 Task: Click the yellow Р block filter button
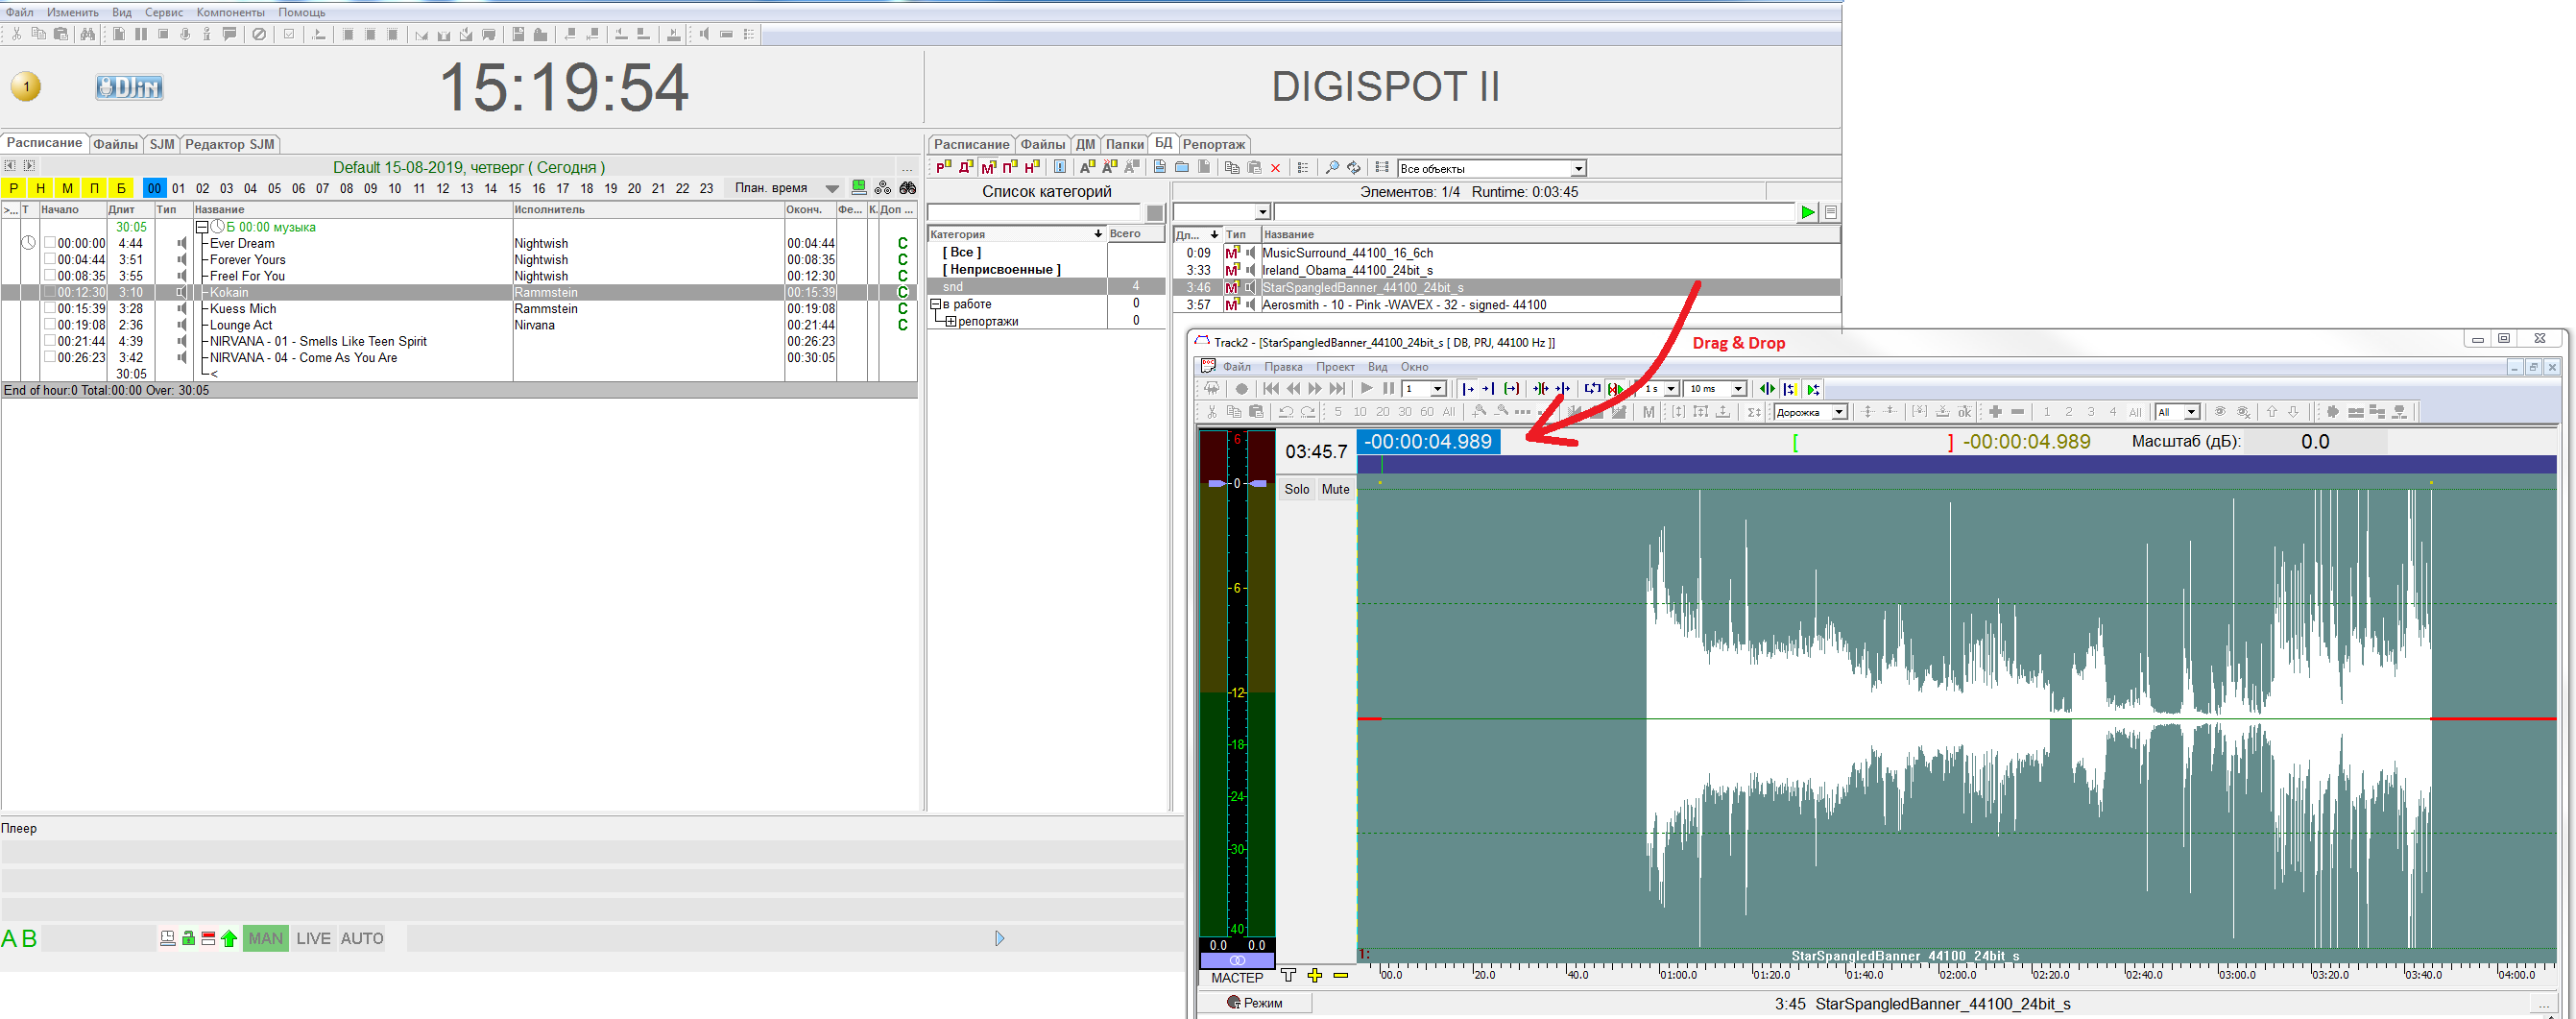13,188
